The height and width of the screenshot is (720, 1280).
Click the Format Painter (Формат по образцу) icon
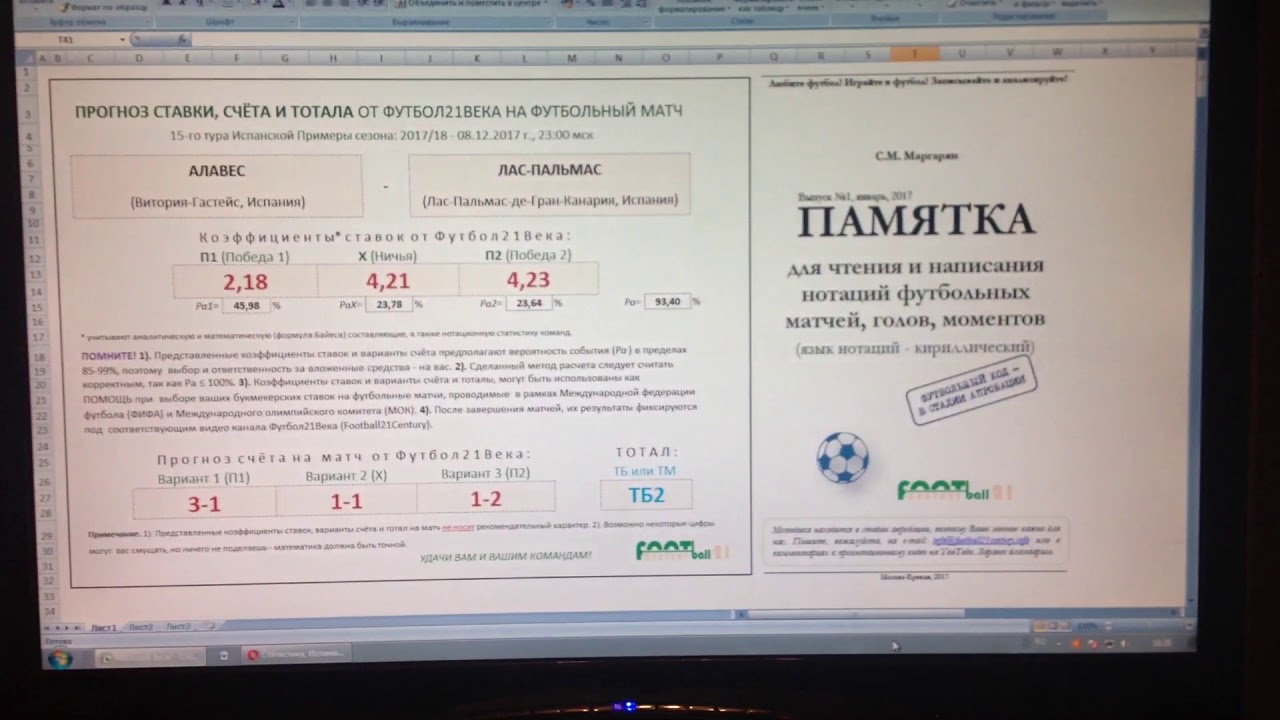point(63,7)
